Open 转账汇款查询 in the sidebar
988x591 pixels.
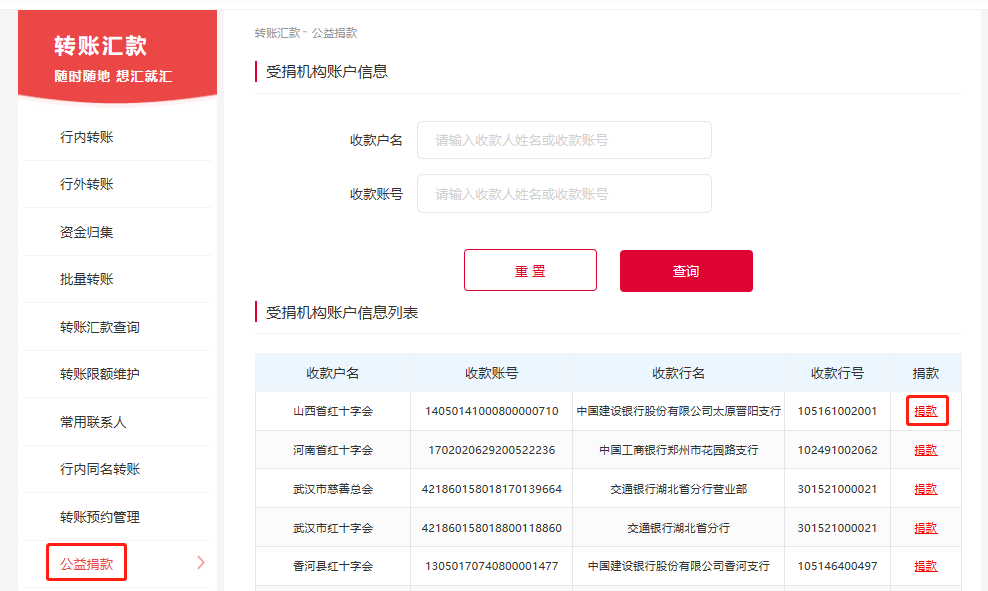click(95, 326)
